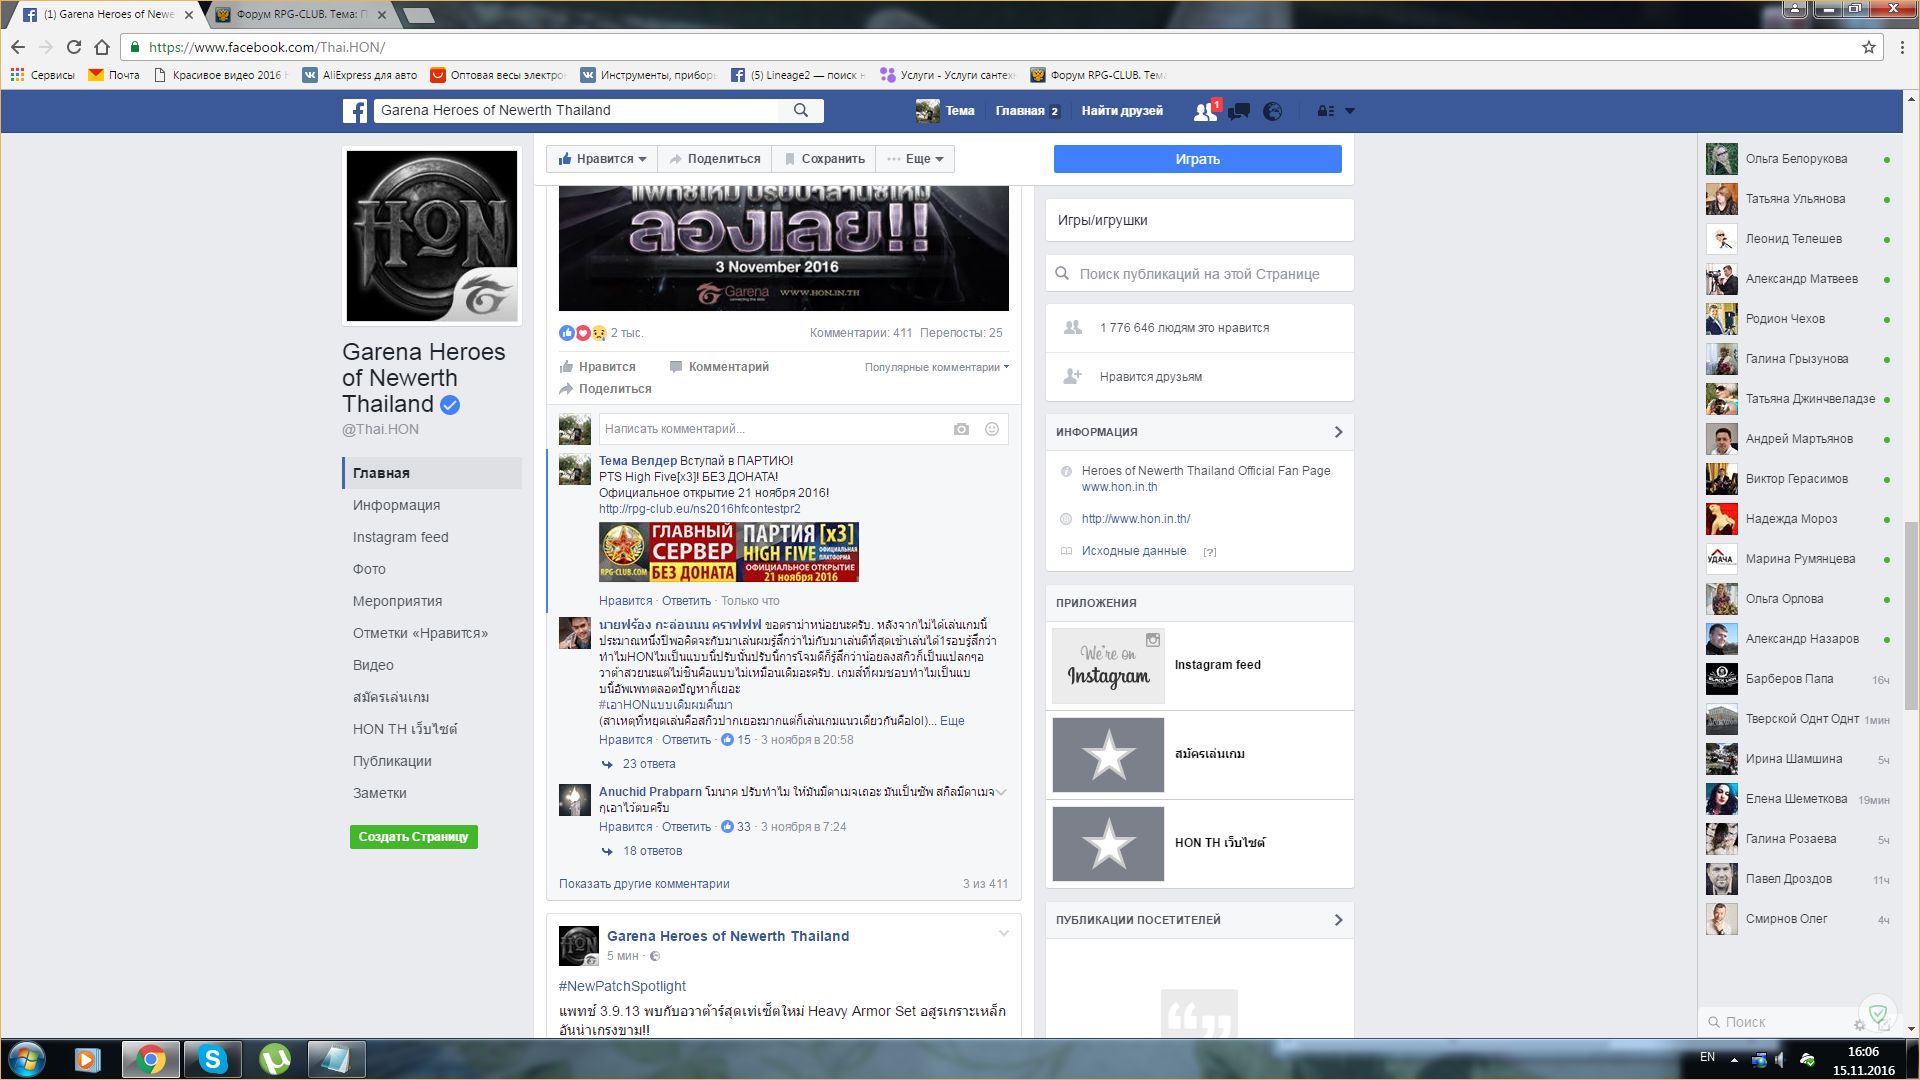Expand the account menu arrow in header
Image resolution: width=1920 pixels, height=1080 pixels.
click(x=1350, y=111)
